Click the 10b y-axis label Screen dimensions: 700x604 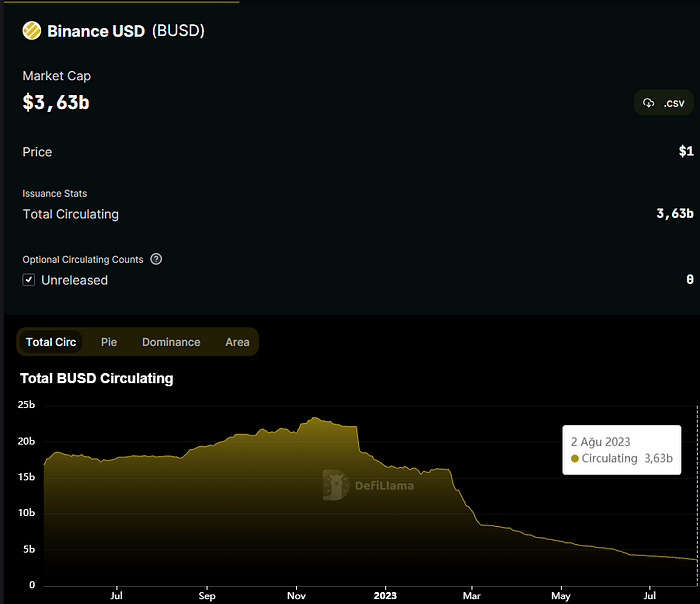click(x=26, y=512)
